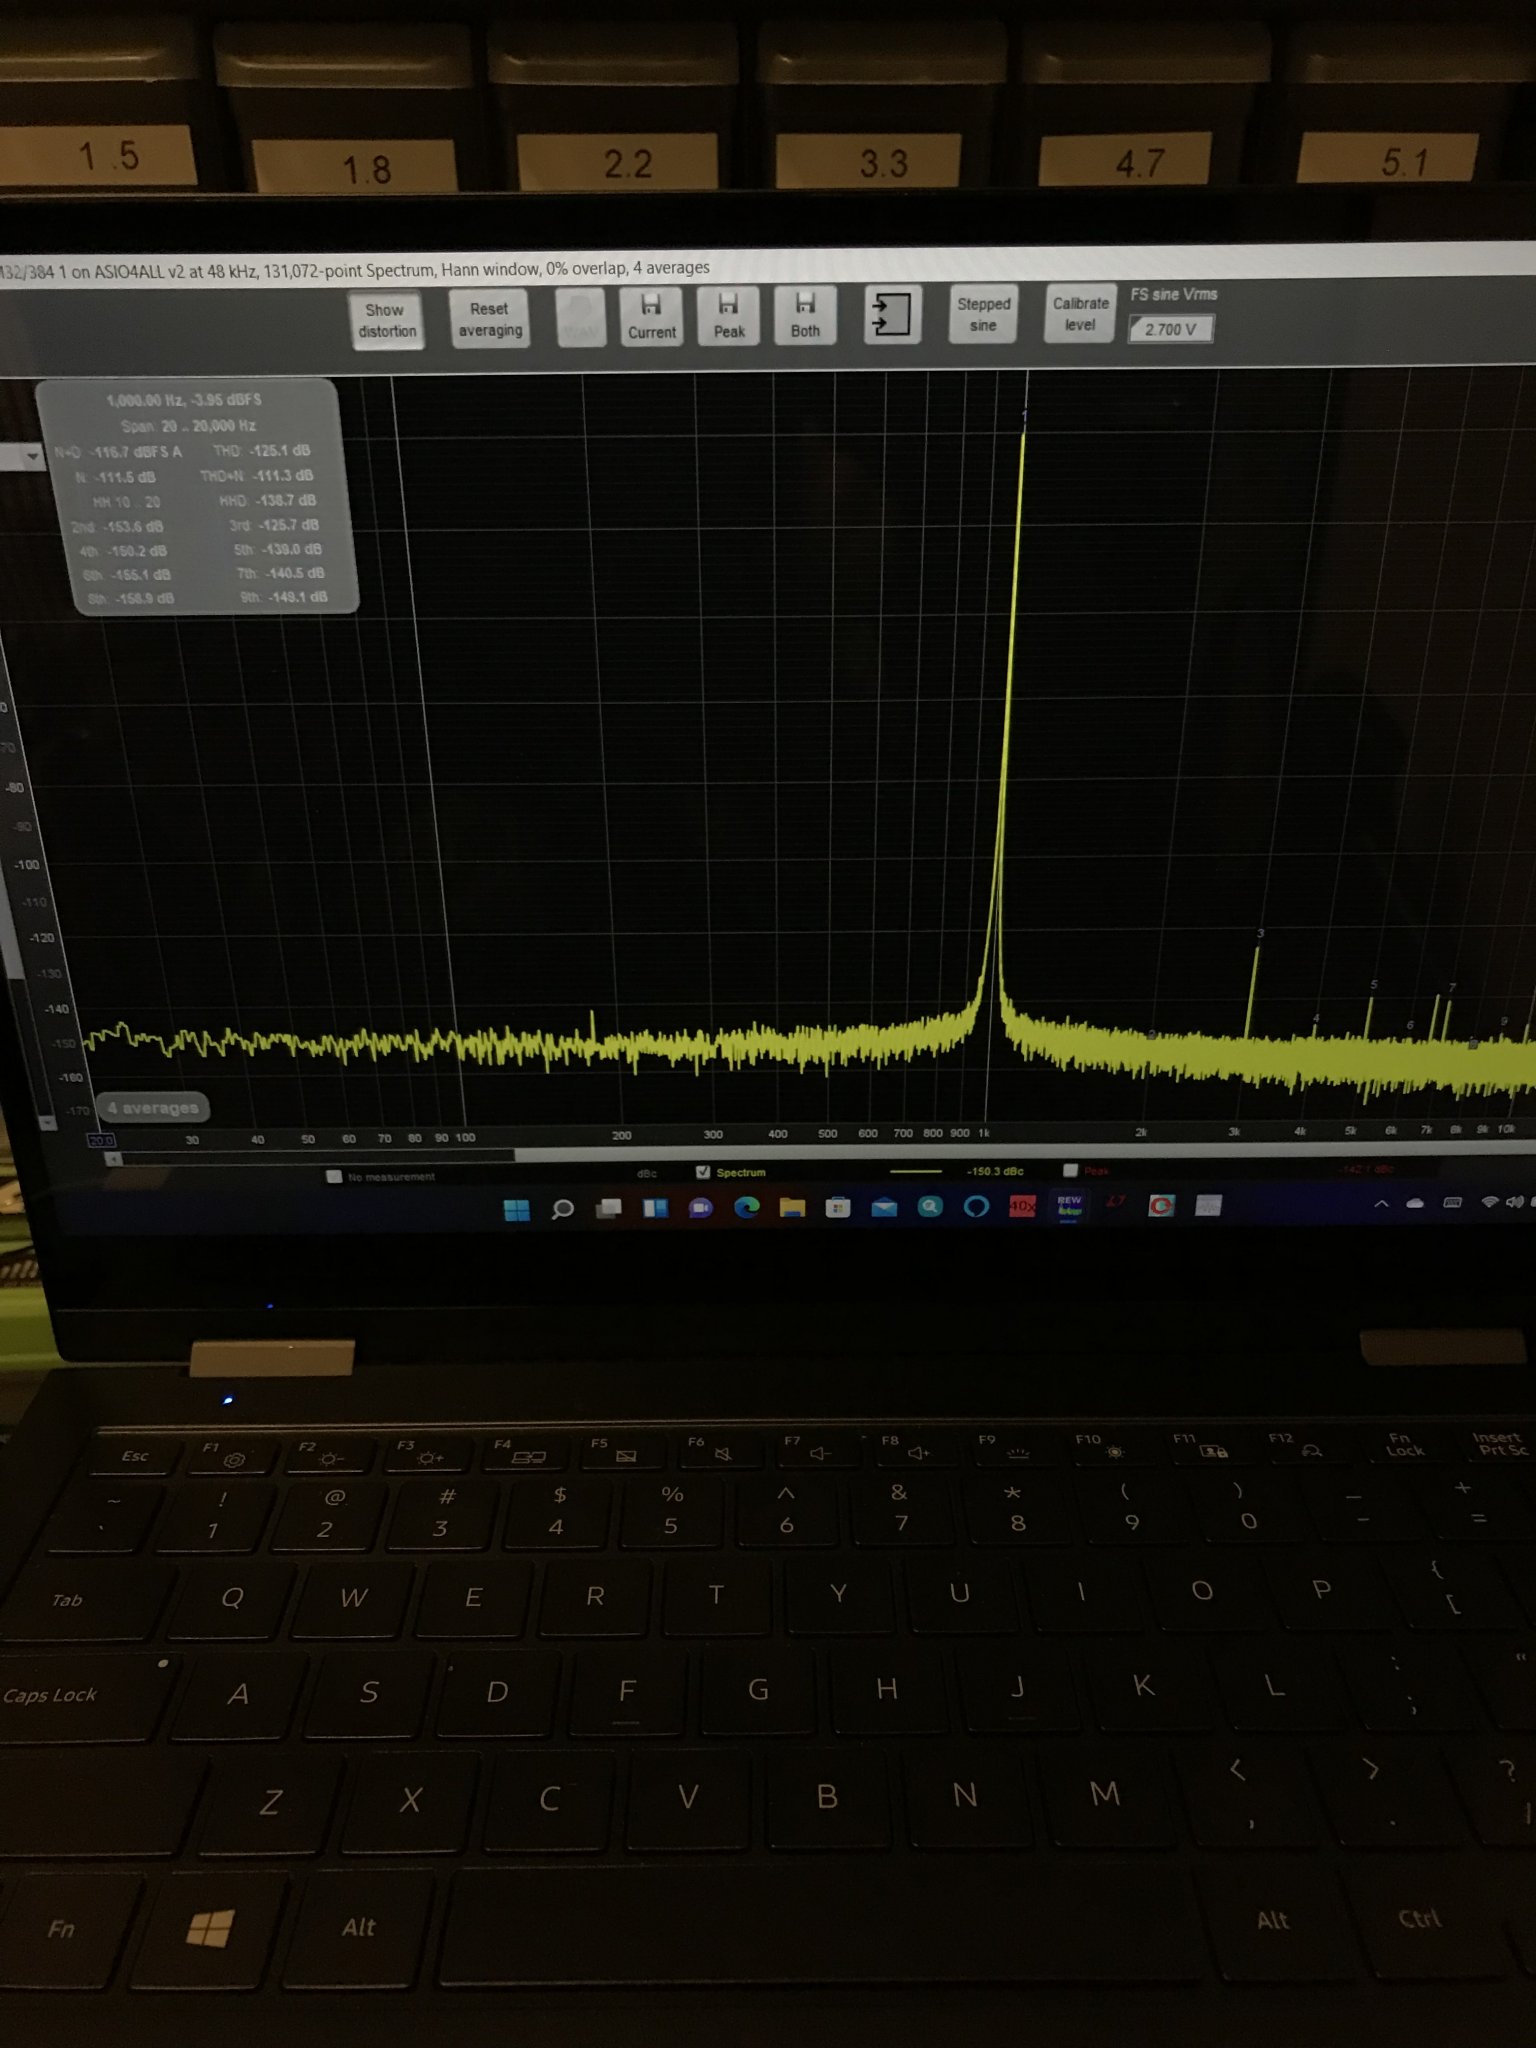Viewport: 1536px width, 2048px height.
Task: Open the Windows Start menu
Action: pyautogui.click(x=517, y=1210)
